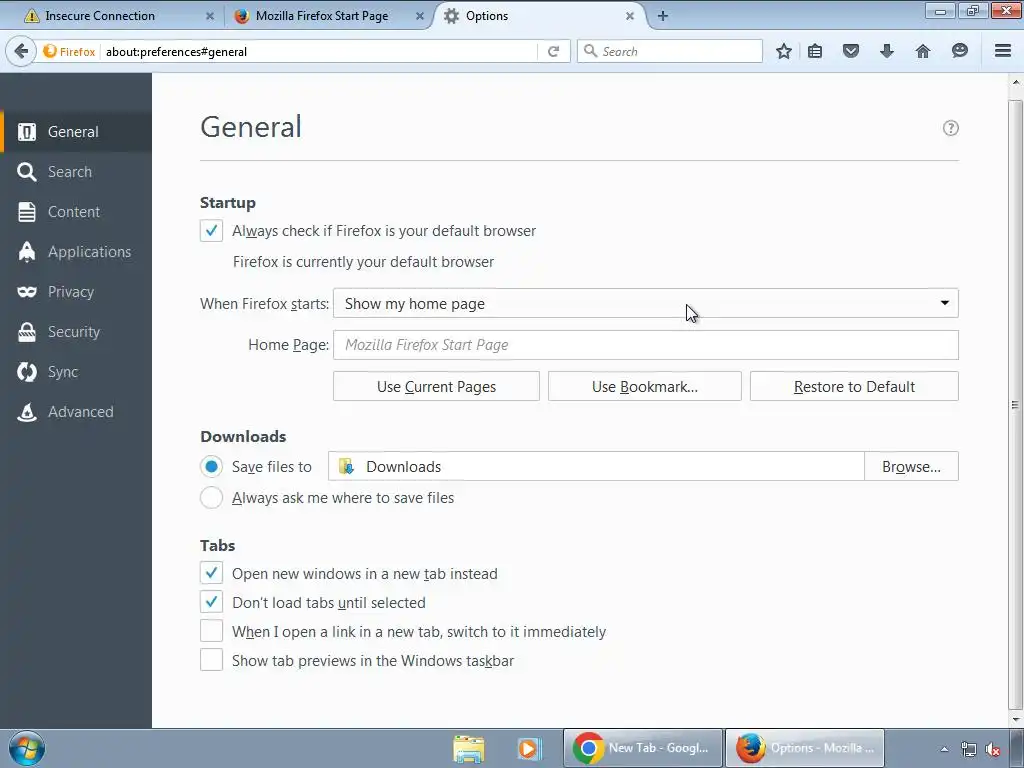1024x768 pixels.
Task: Select Always ask me where to save files
Action: point(211,498)
